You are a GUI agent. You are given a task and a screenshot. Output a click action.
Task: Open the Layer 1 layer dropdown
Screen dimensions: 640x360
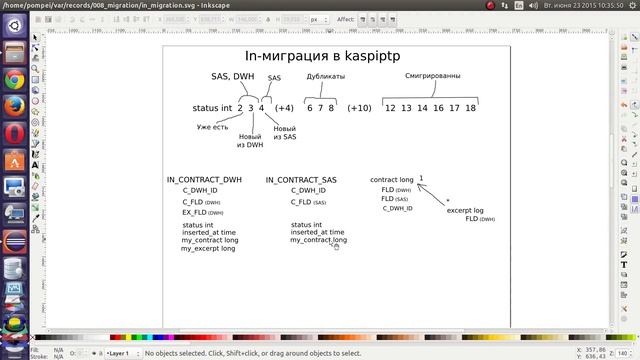click(123, 353)
